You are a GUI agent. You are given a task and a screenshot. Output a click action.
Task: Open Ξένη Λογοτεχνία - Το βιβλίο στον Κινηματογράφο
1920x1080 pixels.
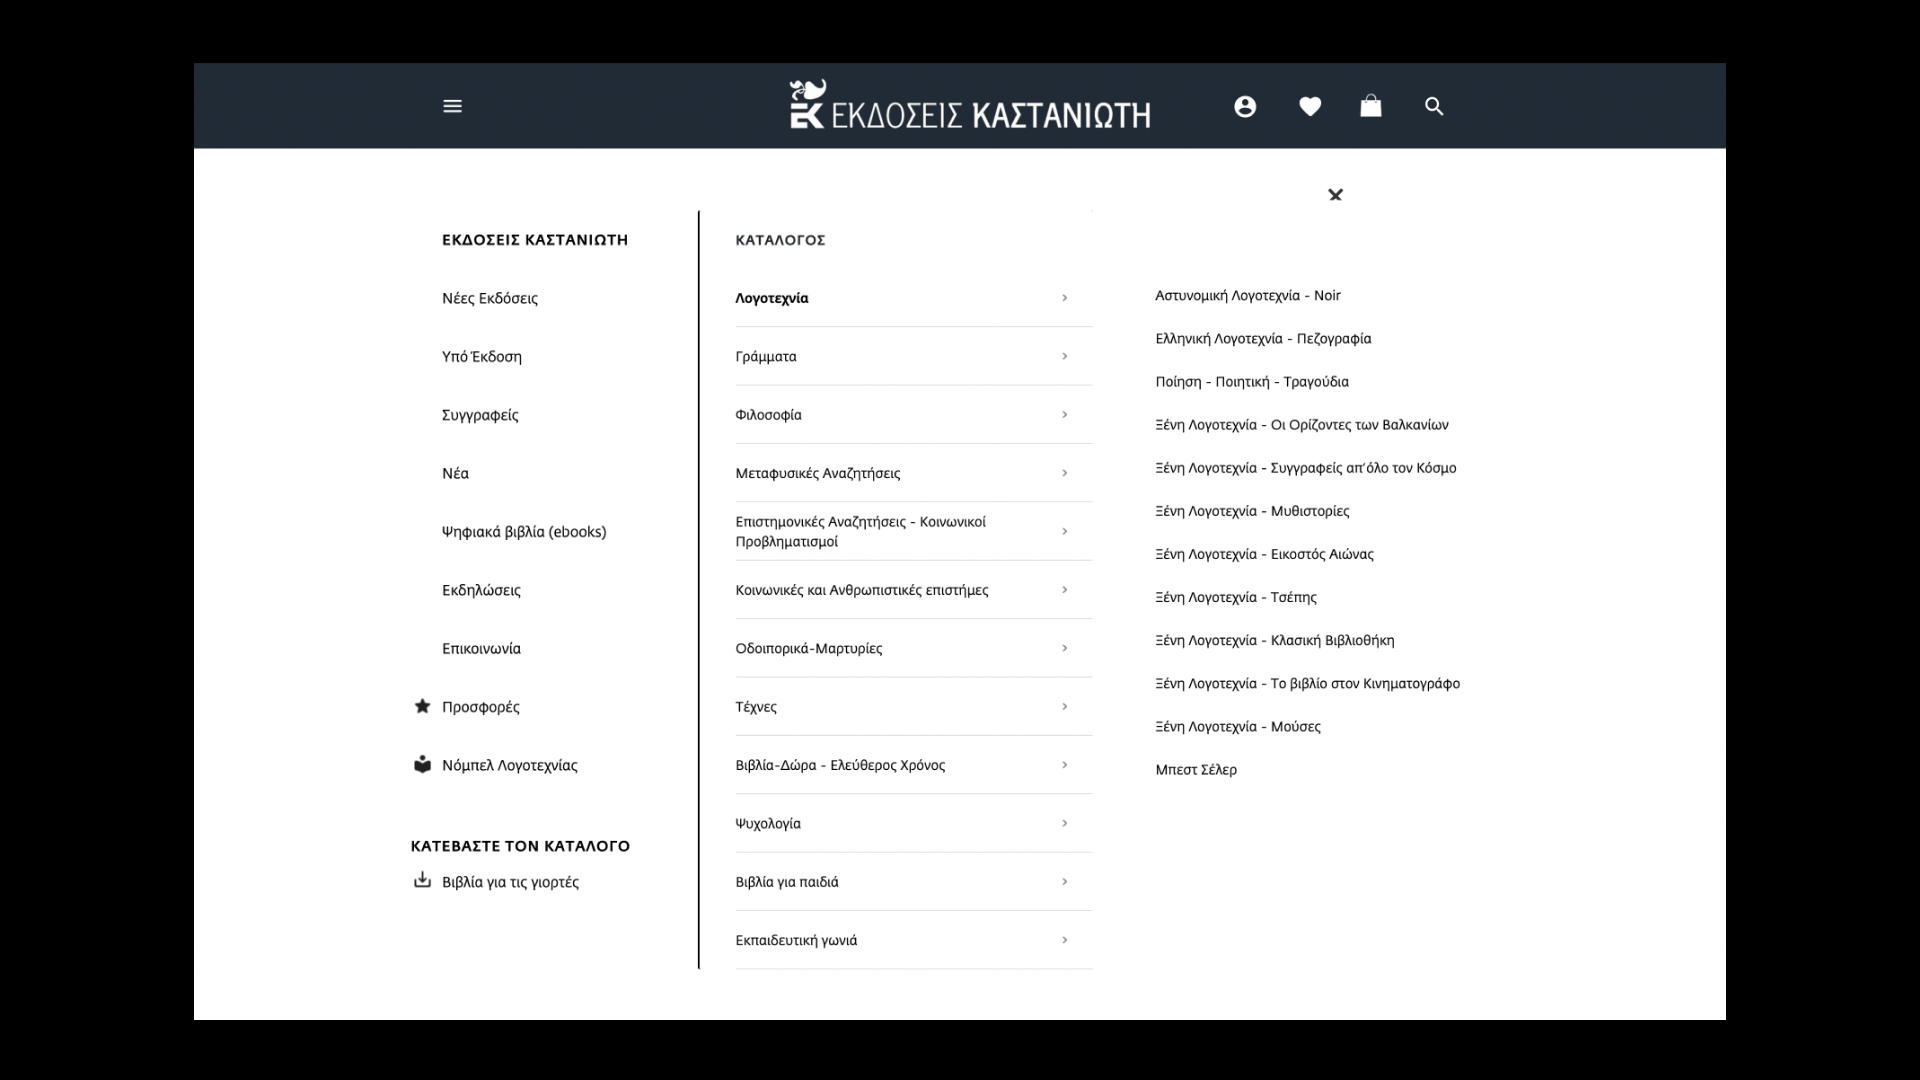(x=1308, y=683)
